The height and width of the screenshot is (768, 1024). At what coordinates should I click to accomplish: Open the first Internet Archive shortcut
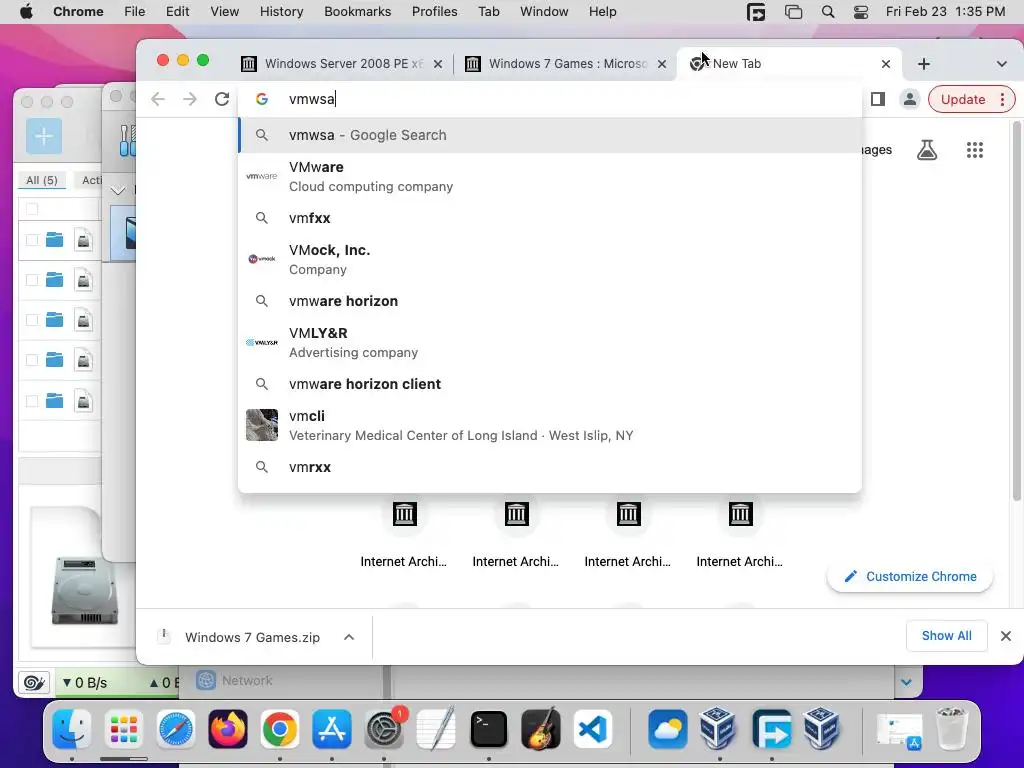click(404, 534)
